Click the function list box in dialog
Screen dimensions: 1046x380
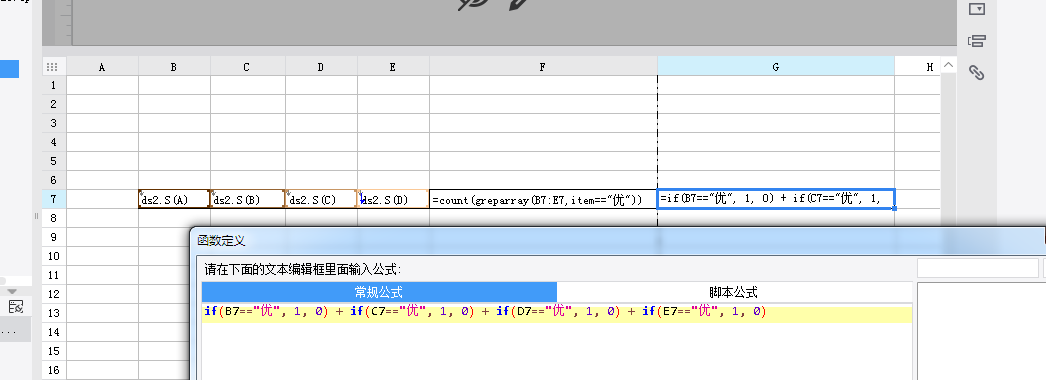[981, 331]
